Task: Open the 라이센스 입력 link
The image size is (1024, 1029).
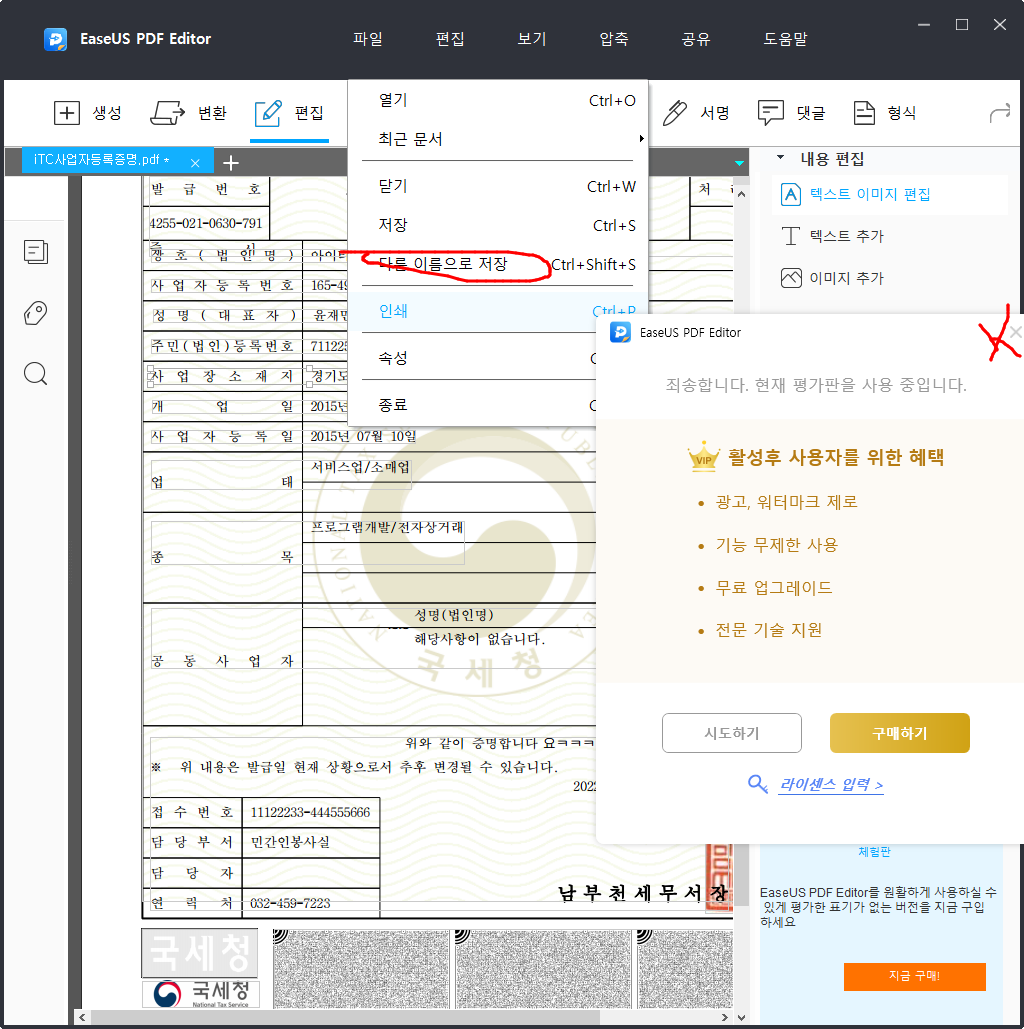Action: (x=831, y=784)
